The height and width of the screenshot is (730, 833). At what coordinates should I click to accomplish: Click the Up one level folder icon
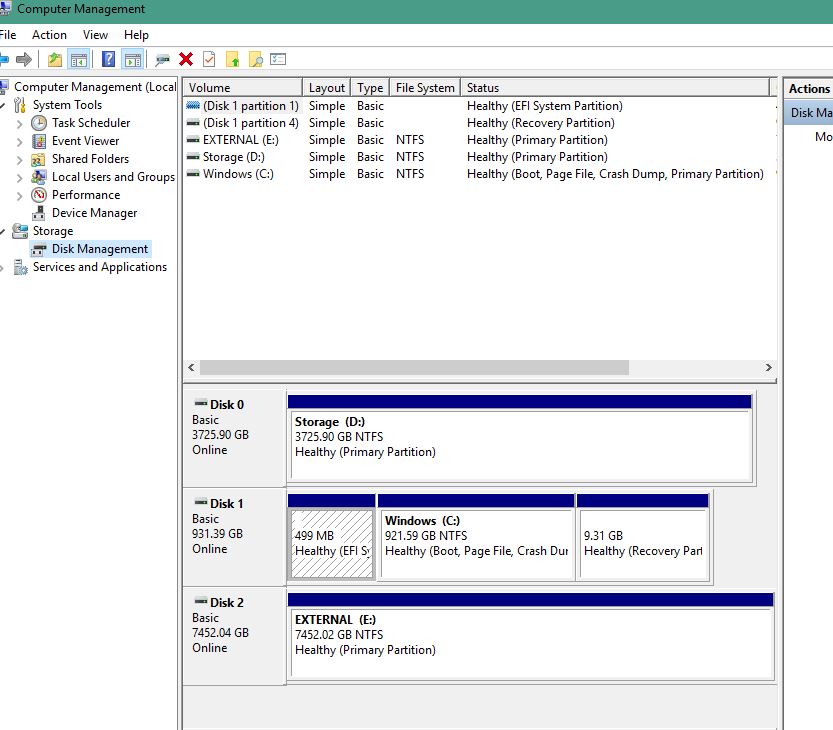(x=55, y=59)
